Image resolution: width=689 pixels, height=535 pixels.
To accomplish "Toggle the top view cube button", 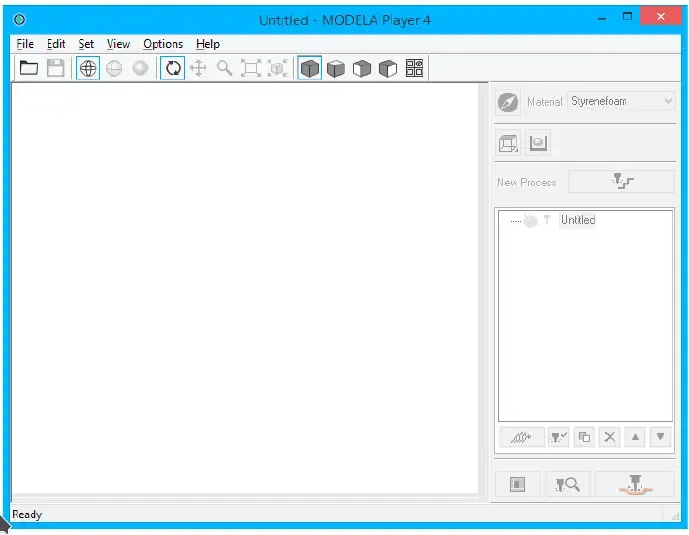I will click(310, 68).
